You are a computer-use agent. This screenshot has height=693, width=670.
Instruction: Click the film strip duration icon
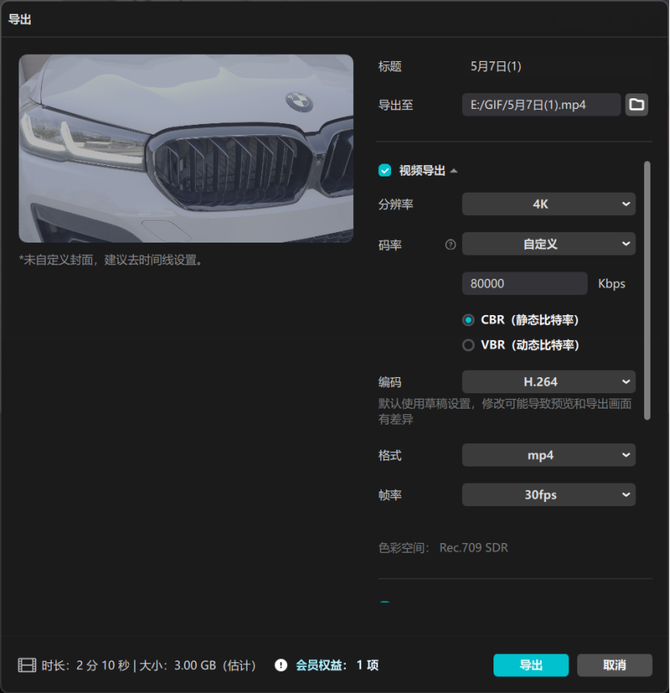27,665
